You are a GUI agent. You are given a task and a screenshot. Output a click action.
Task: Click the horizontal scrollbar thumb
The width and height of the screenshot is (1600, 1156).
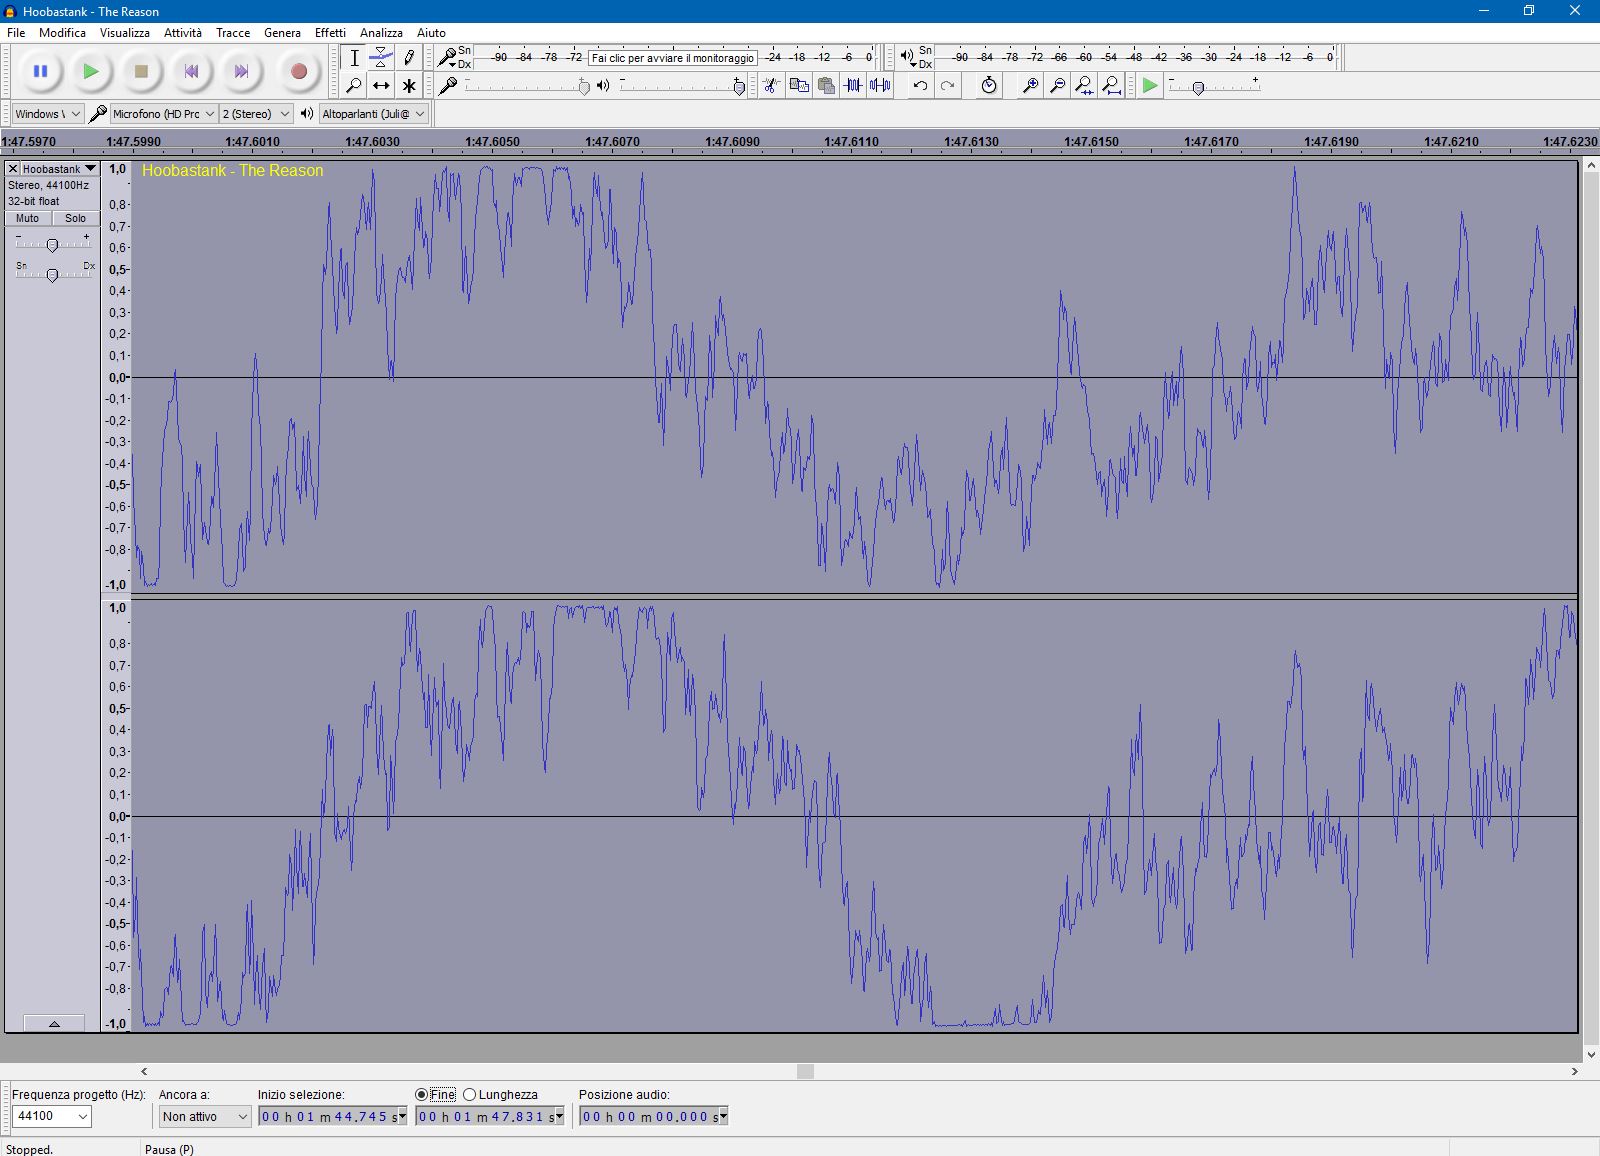click(805, 1071)
